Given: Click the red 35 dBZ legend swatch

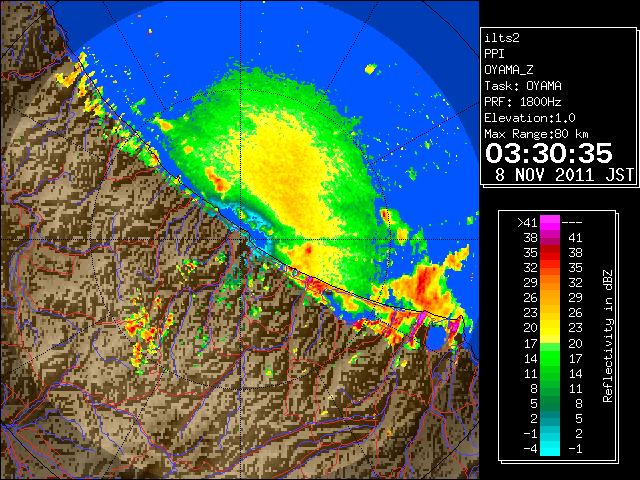Looking at the screenshot, I should [x=550, y=253].
